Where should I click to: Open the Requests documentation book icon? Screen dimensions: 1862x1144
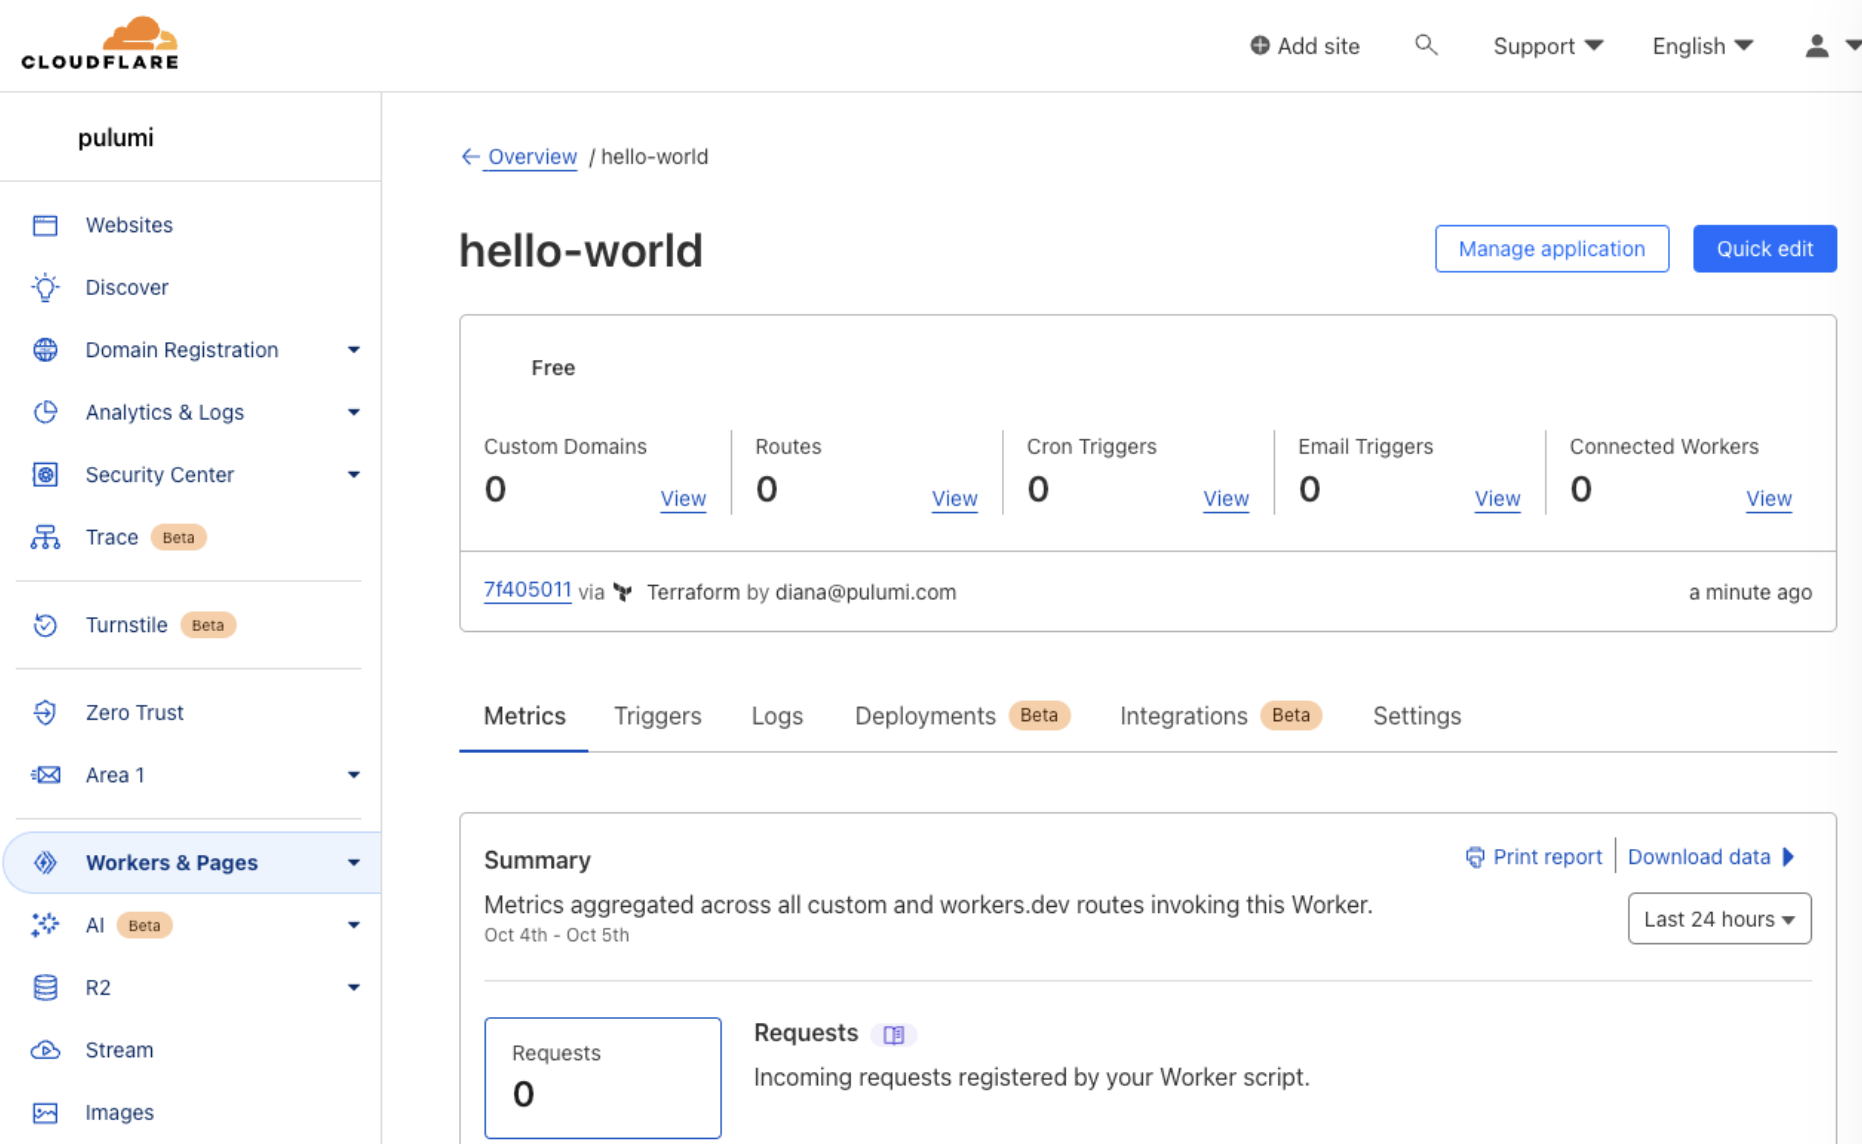coord(893,1035)
